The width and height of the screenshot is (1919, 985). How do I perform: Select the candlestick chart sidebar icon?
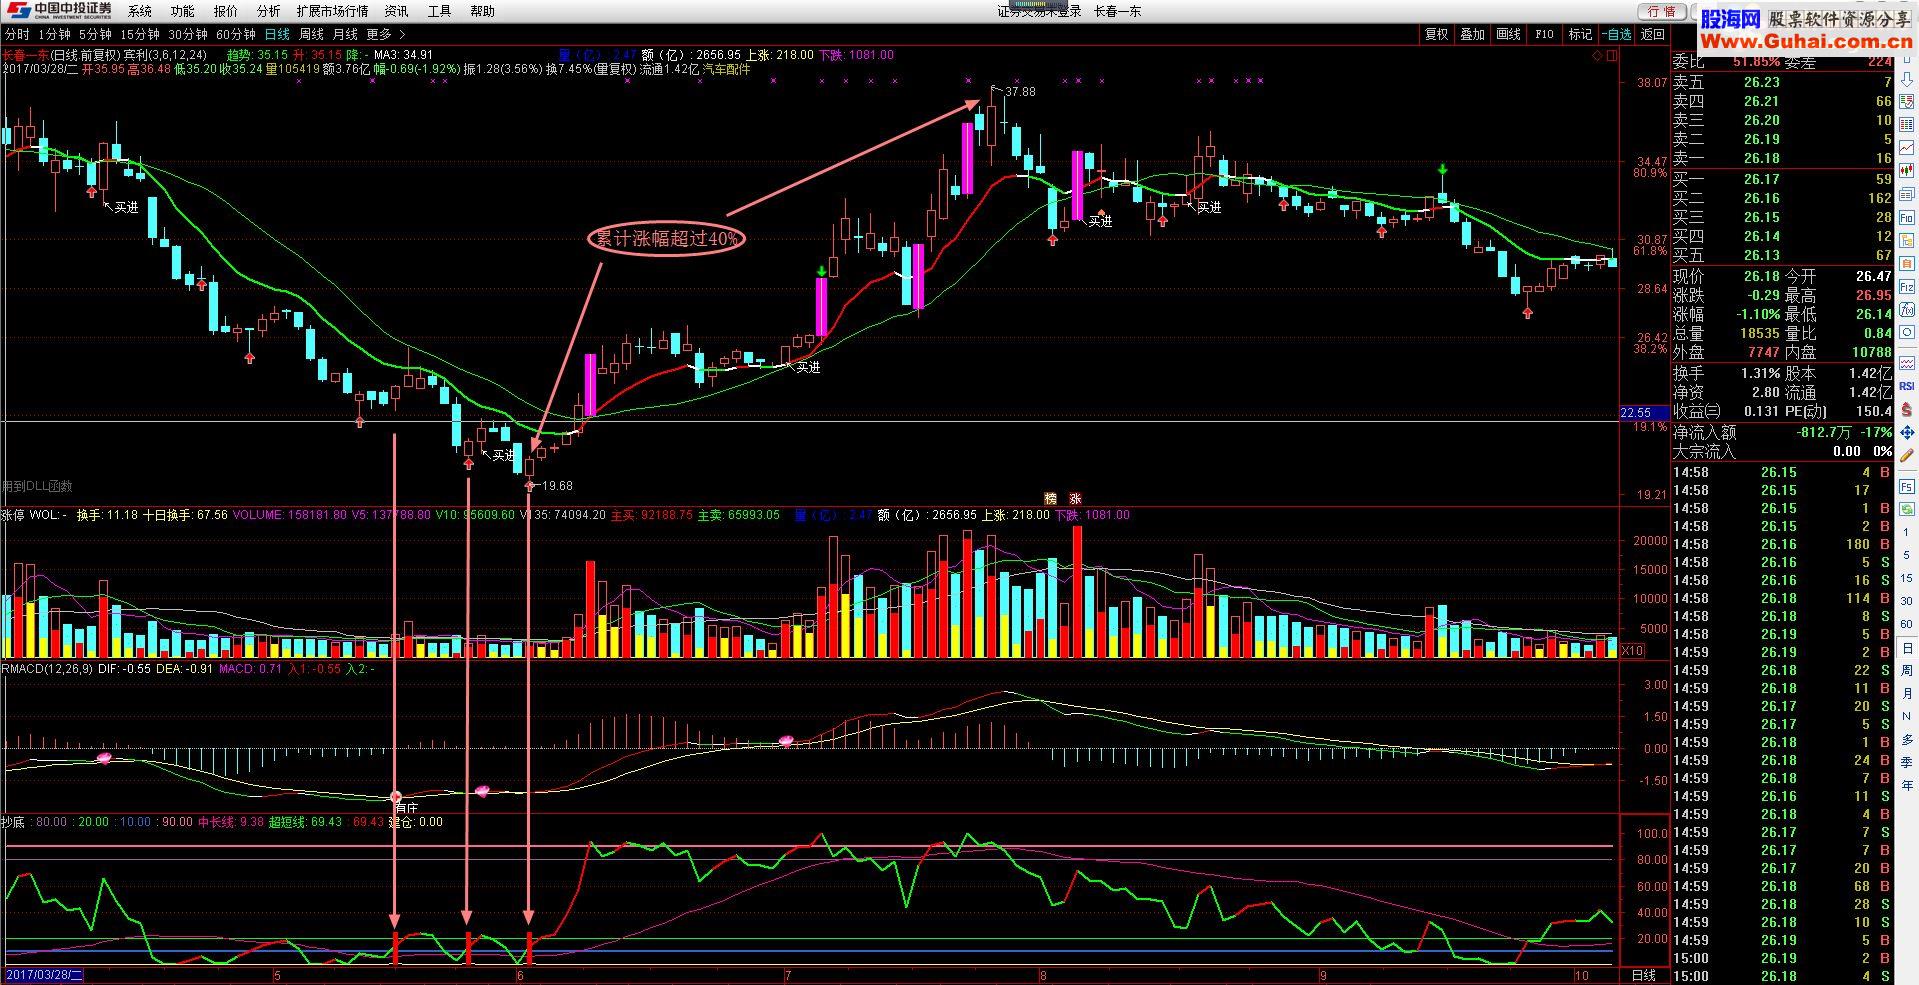click(x=1907, y=170)
